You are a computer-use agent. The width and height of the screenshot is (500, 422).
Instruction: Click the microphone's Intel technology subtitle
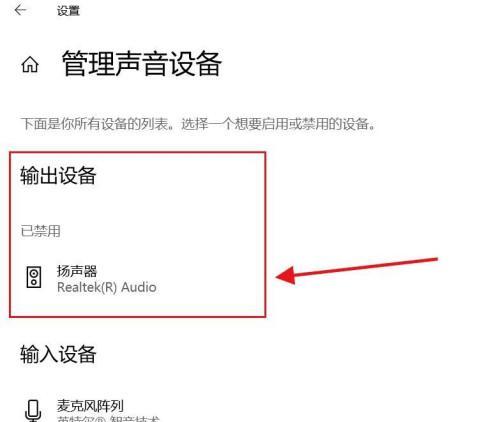tap(108, 419)
